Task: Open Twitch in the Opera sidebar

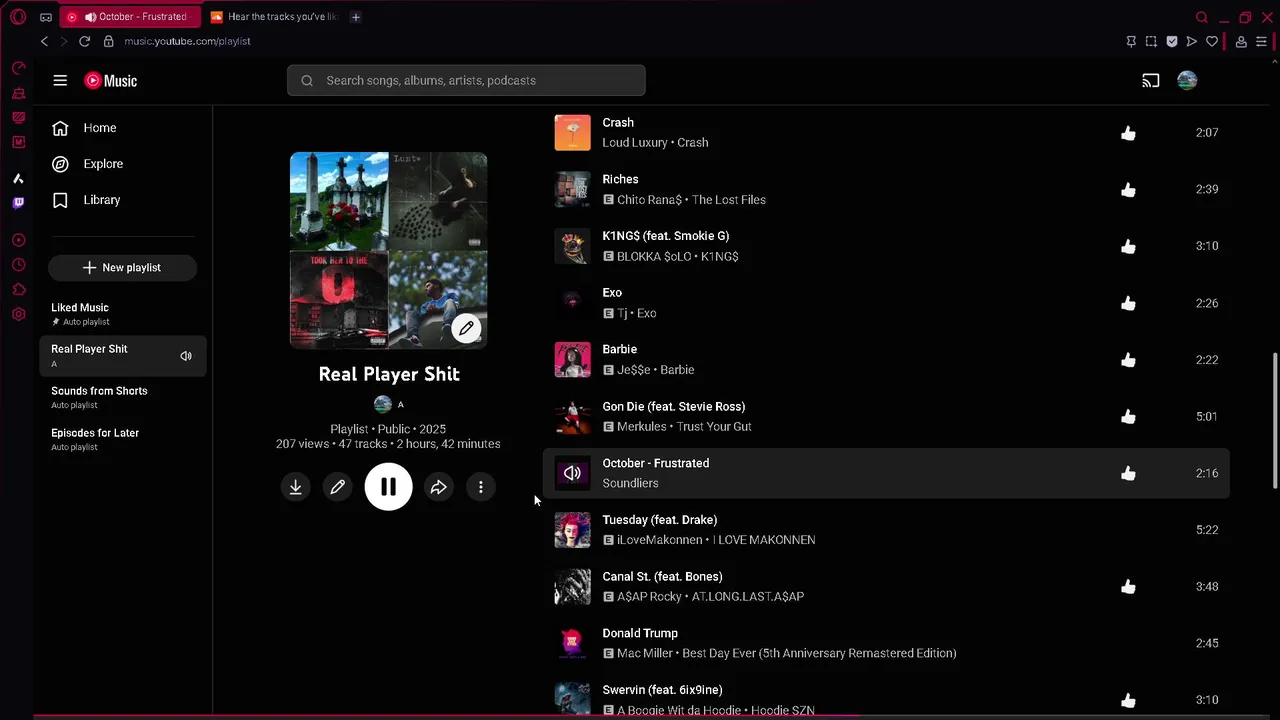Action: [x=18, y=203]
